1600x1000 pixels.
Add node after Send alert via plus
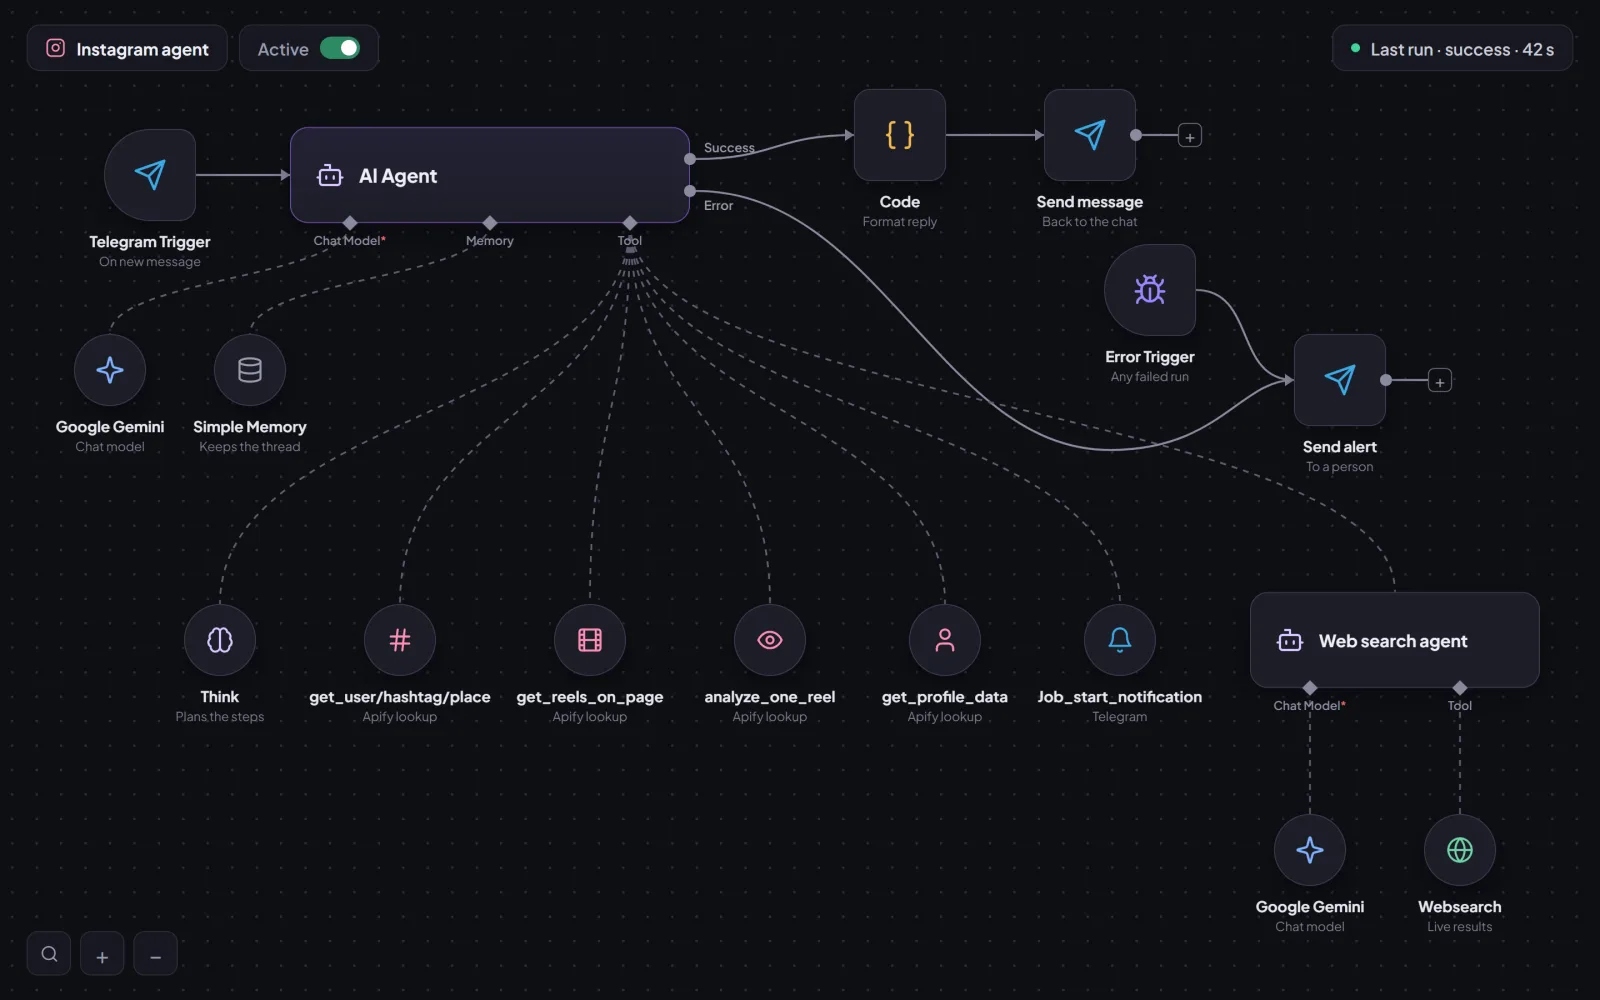(1440, 381)
